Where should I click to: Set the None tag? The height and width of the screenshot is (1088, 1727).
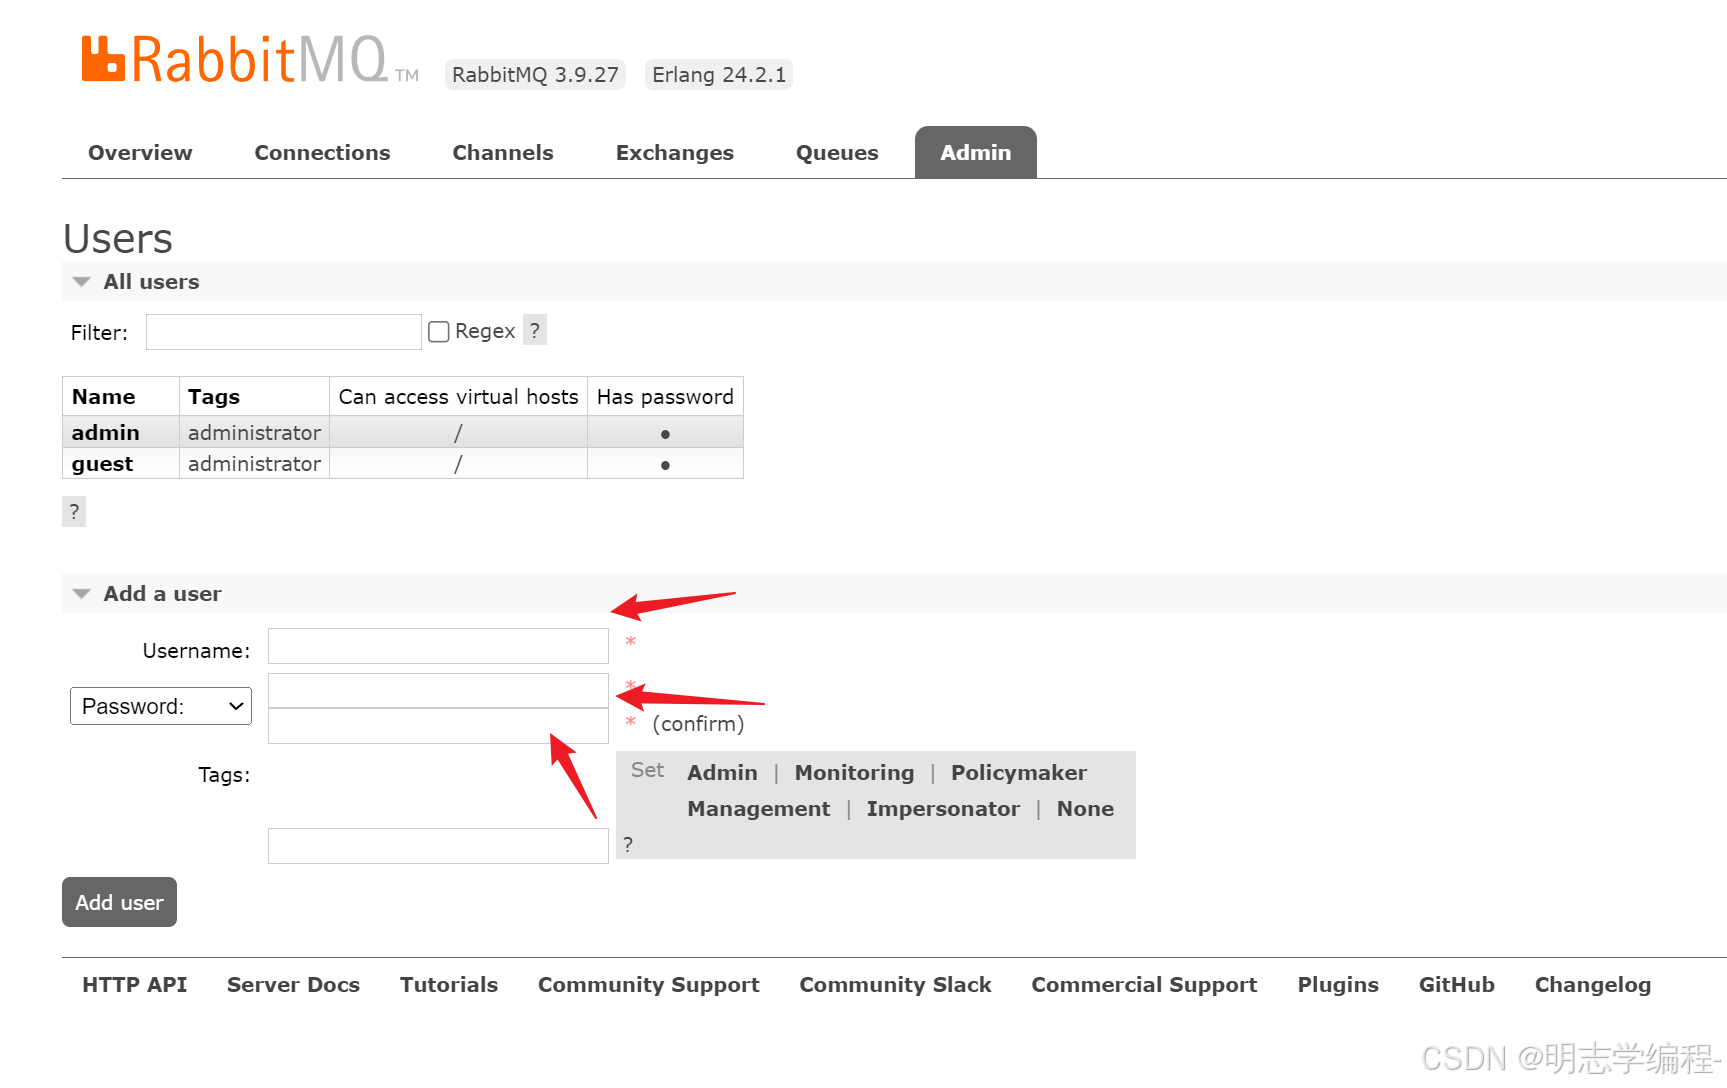pyautogui.click(x=1085, y=809)
